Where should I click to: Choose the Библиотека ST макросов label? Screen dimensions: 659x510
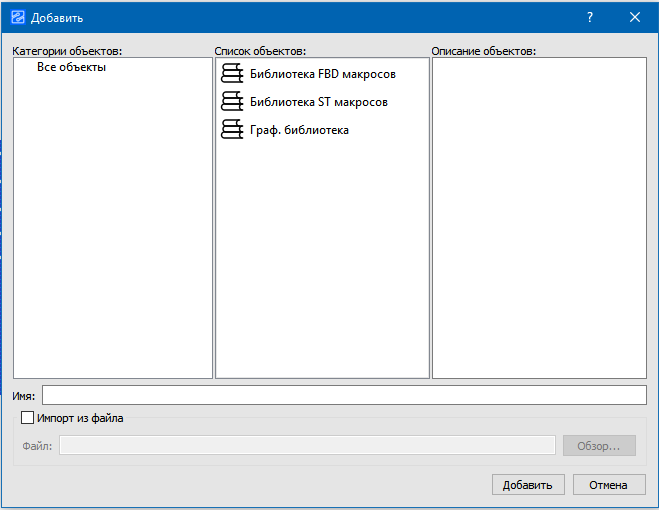(318, 102)
